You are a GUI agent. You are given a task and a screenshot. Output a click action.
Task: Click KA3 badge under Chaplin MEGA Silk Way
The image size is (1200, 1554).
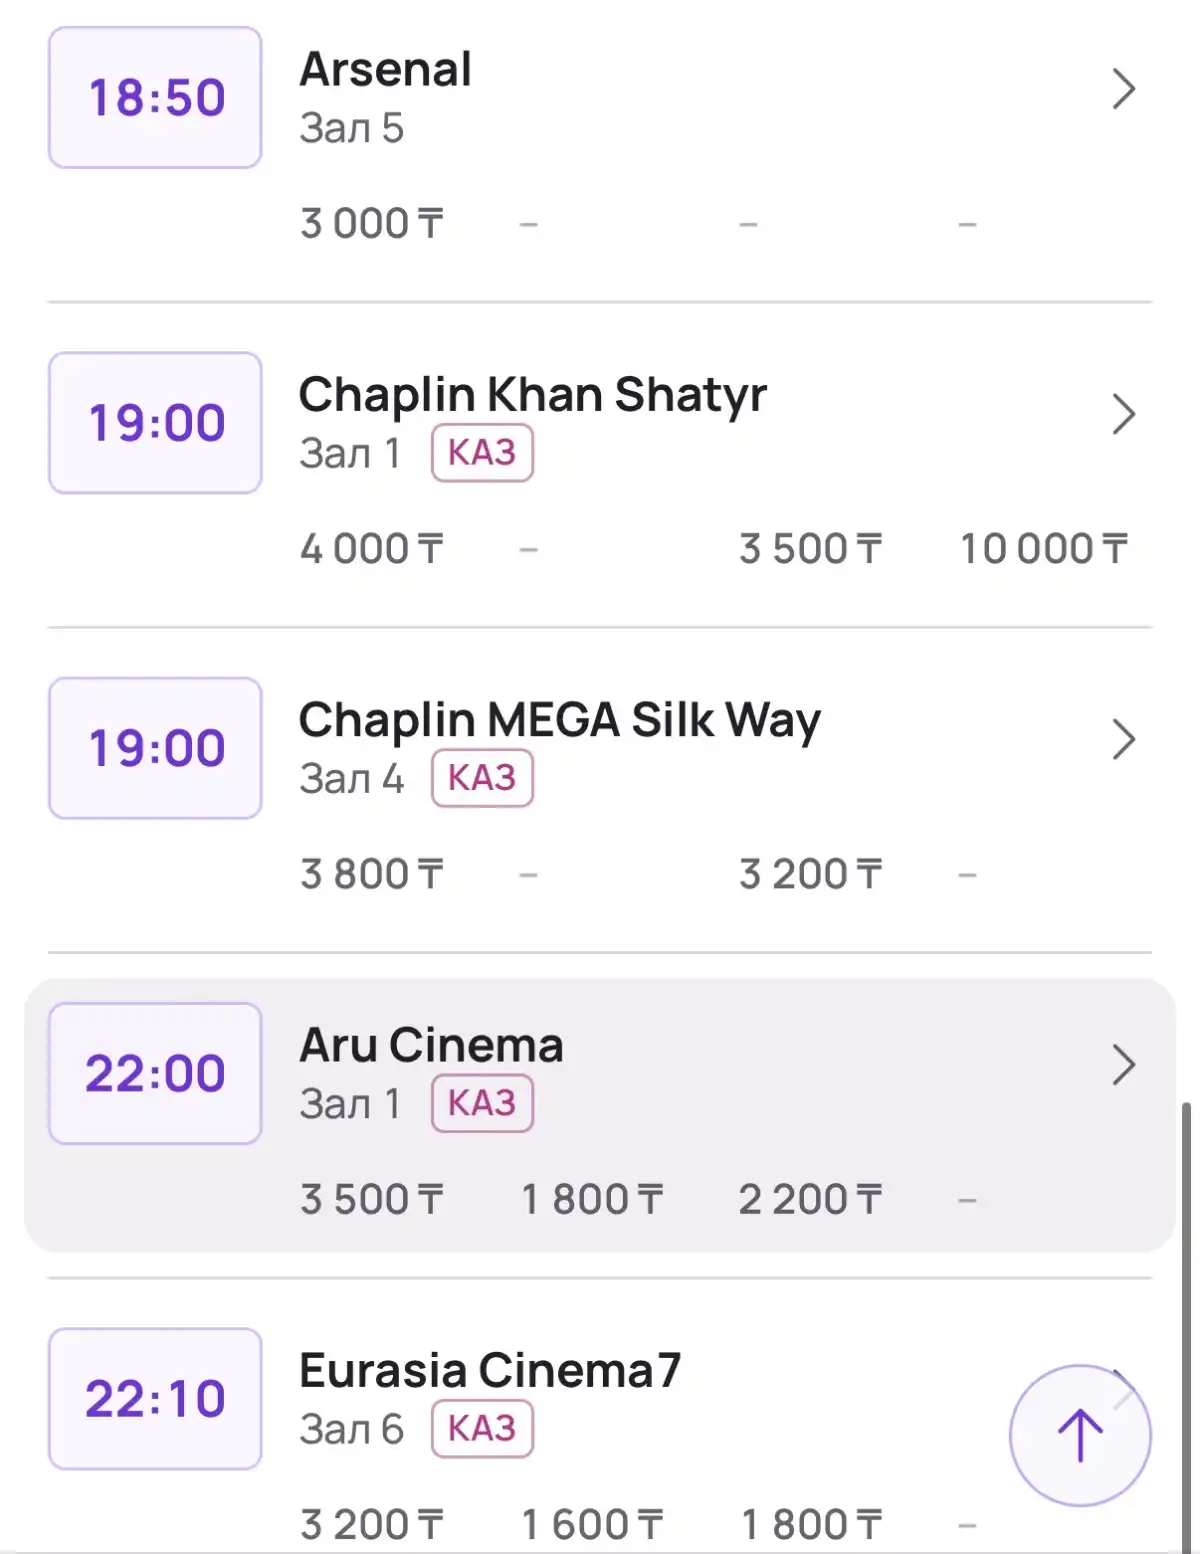(x=482, y=778)
